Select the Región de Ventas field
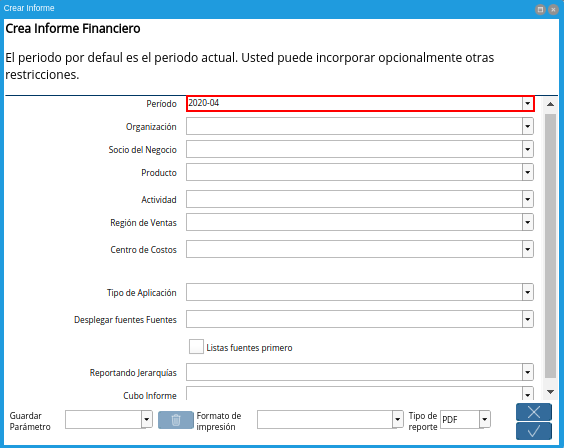The width and height of the screenshot is (564, 448). click(354, 223)
